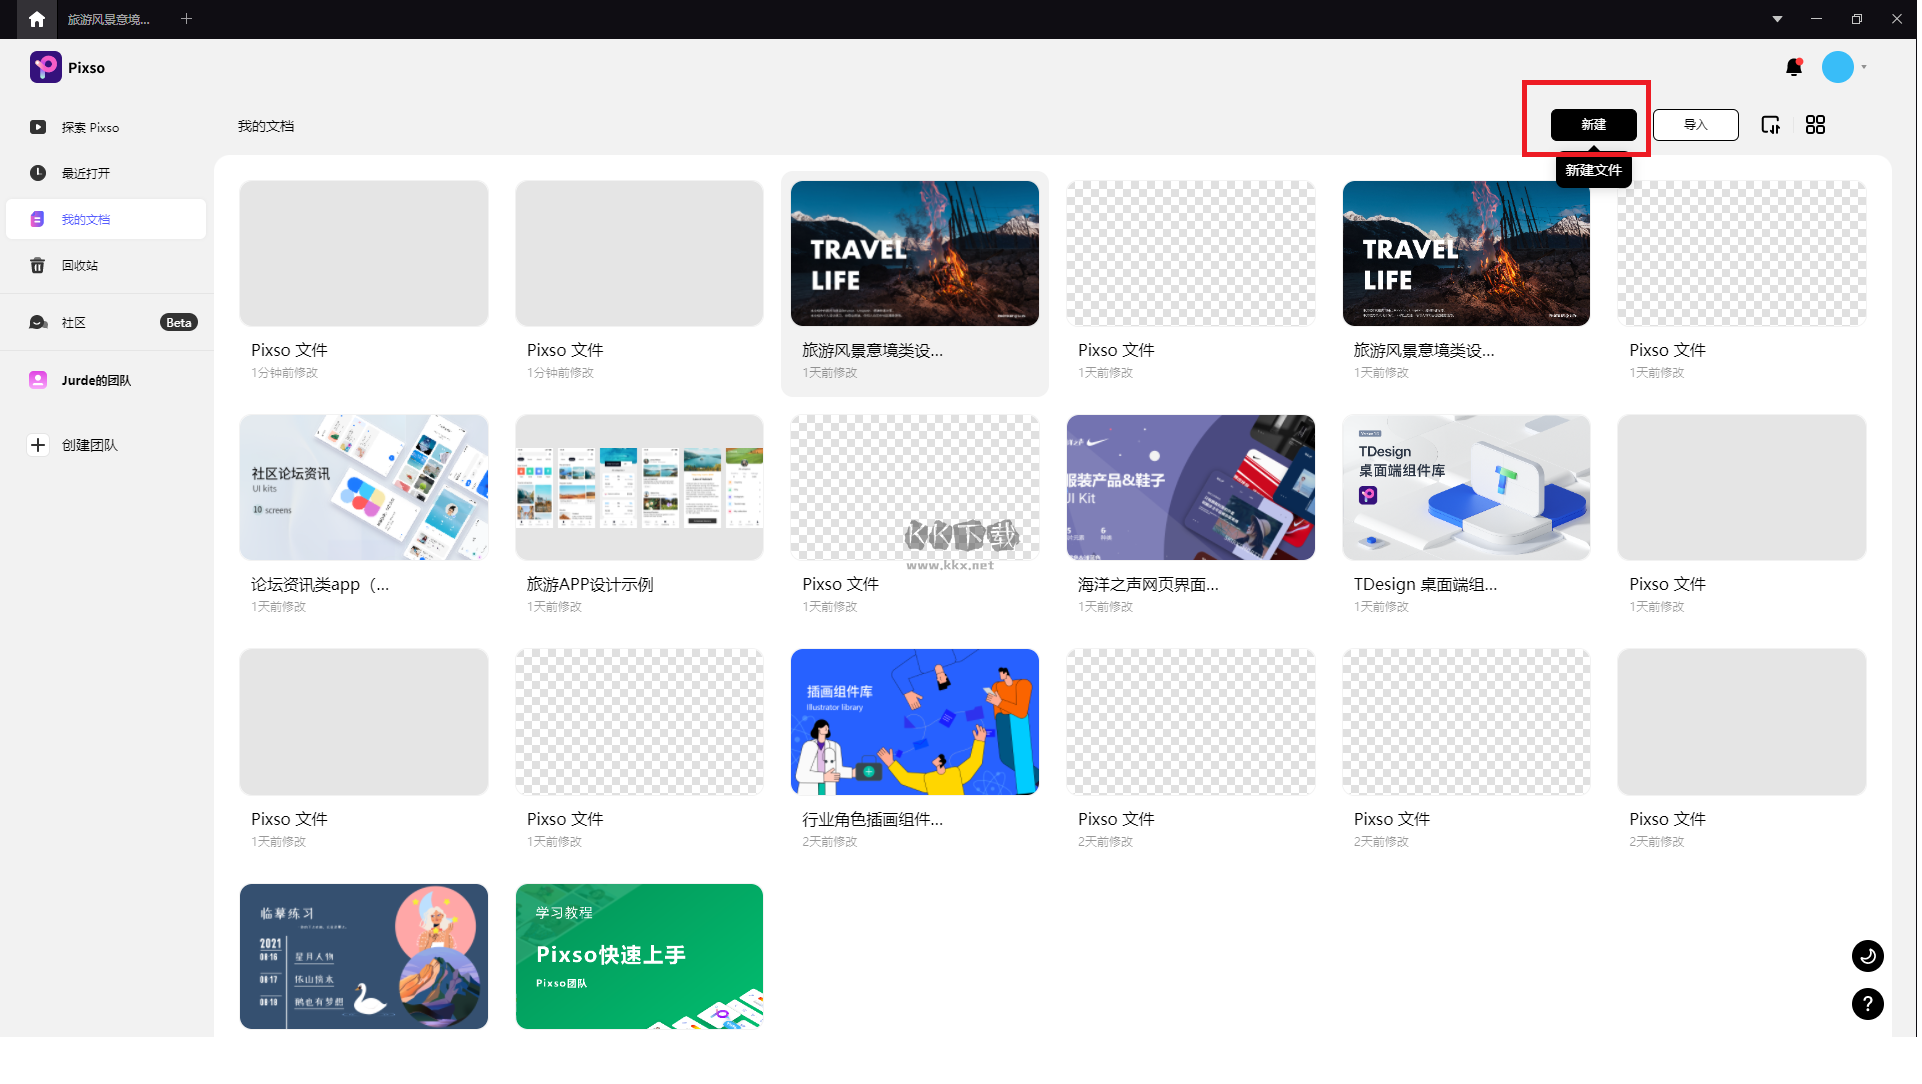This screenshot has width=1922, height=1084.
Task: Click the Pixso logo icon
Action: pos(46,68)
